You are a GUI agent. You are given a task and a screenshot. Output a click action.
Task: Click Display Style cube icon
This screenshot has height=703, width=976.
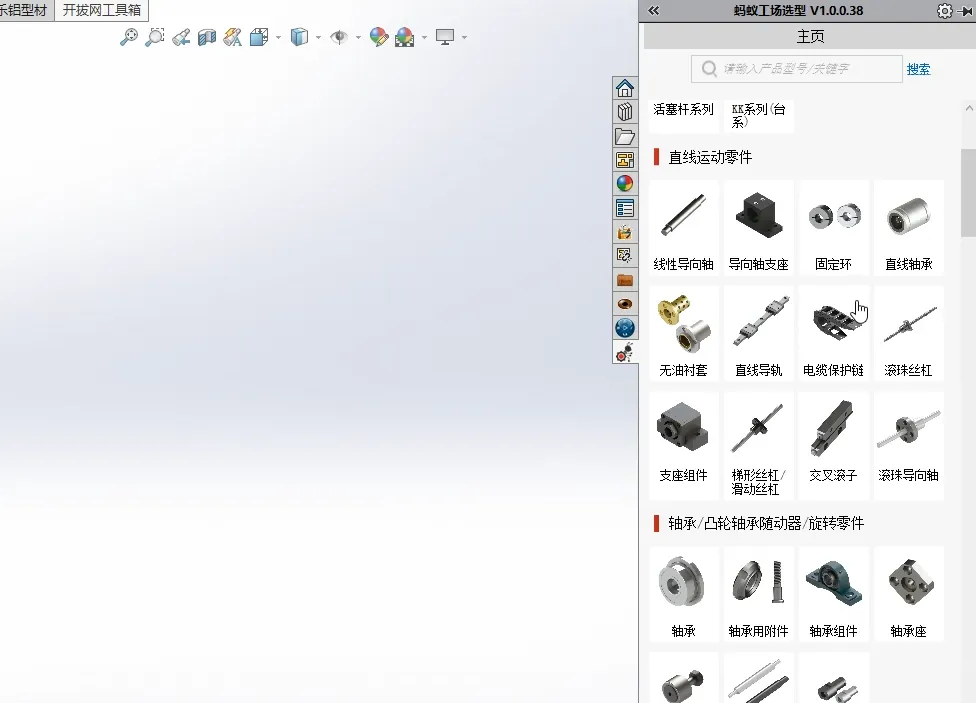(299, 37)
